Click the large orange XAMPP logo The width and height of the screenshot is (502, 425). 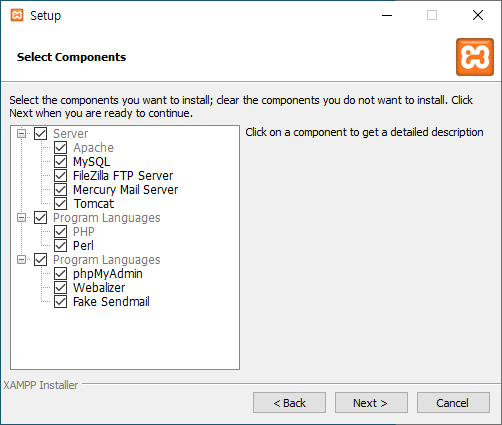(x=475, y=57)
